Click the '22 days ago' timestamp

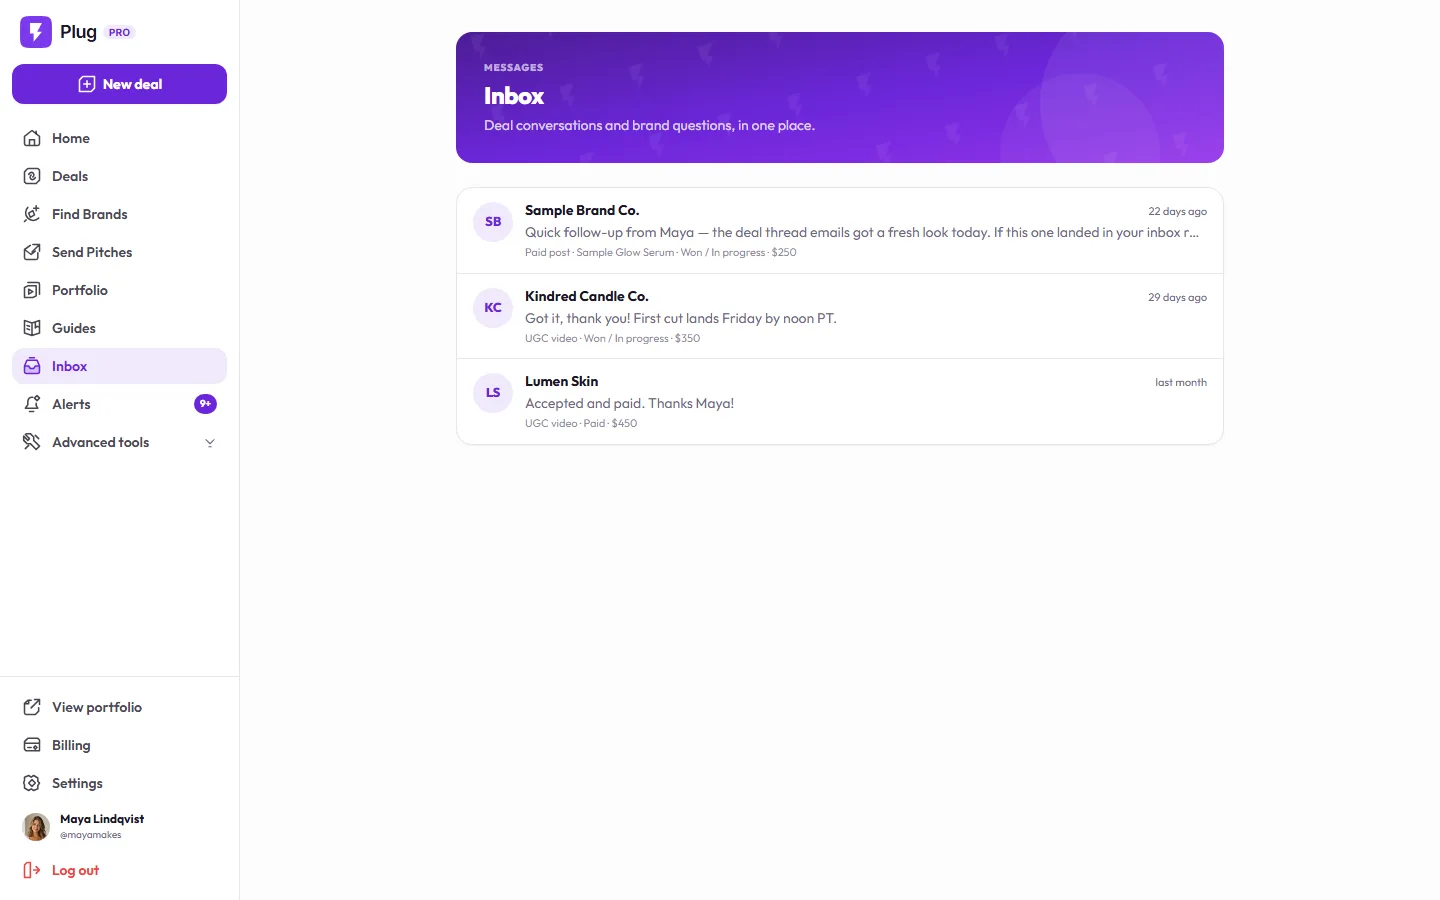[x=1177, y=211]
